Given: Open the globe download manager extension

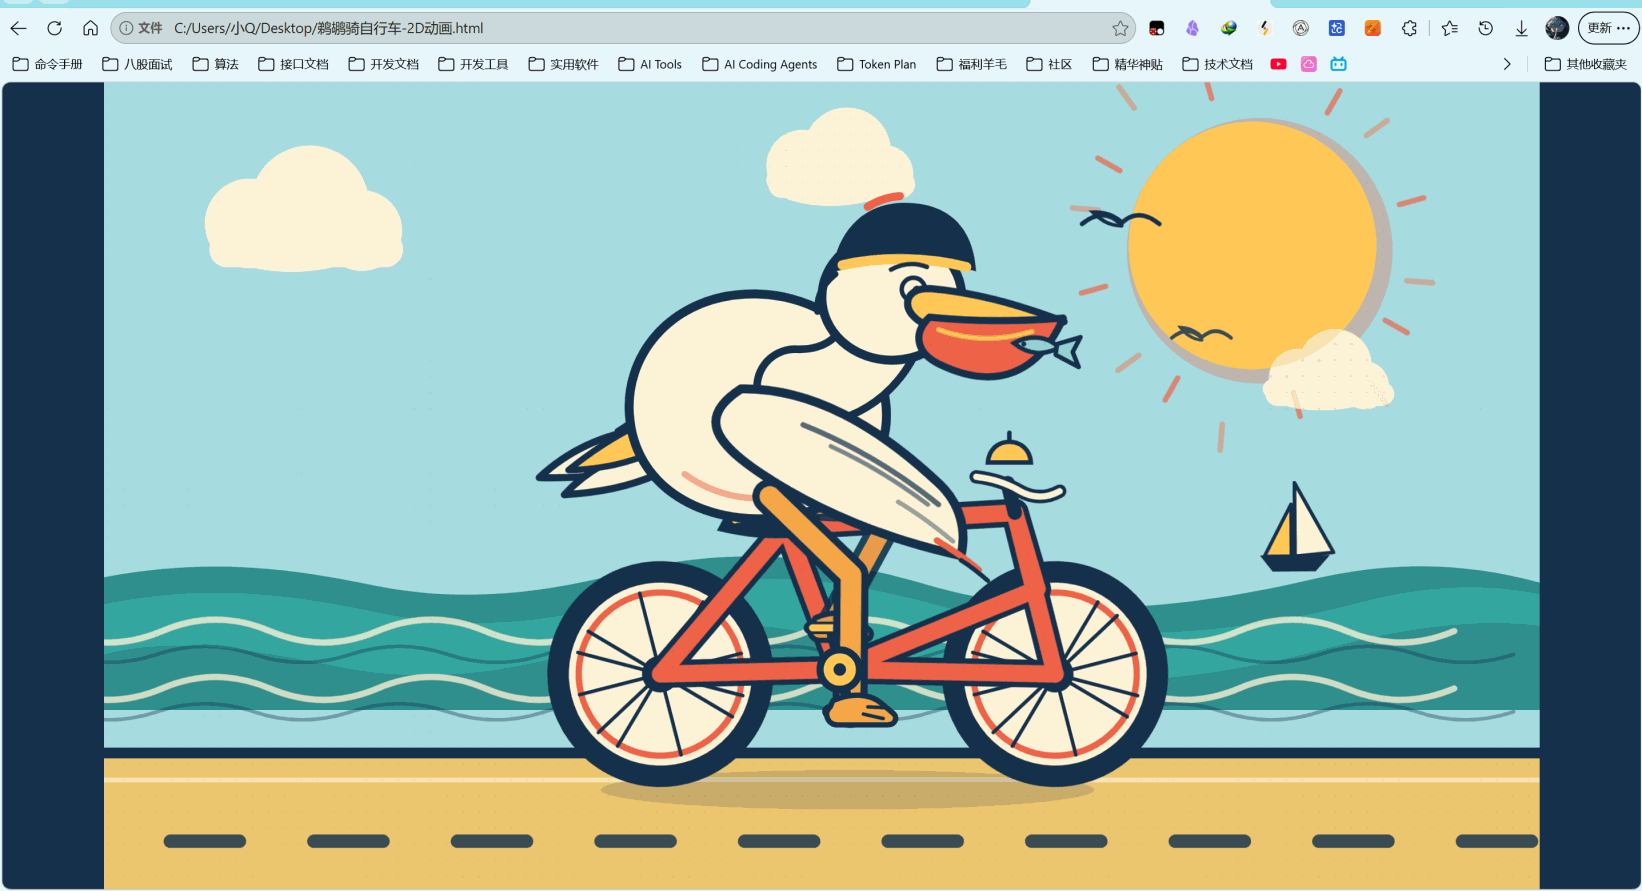Looking at the screenshot, I should (1228, 28).
